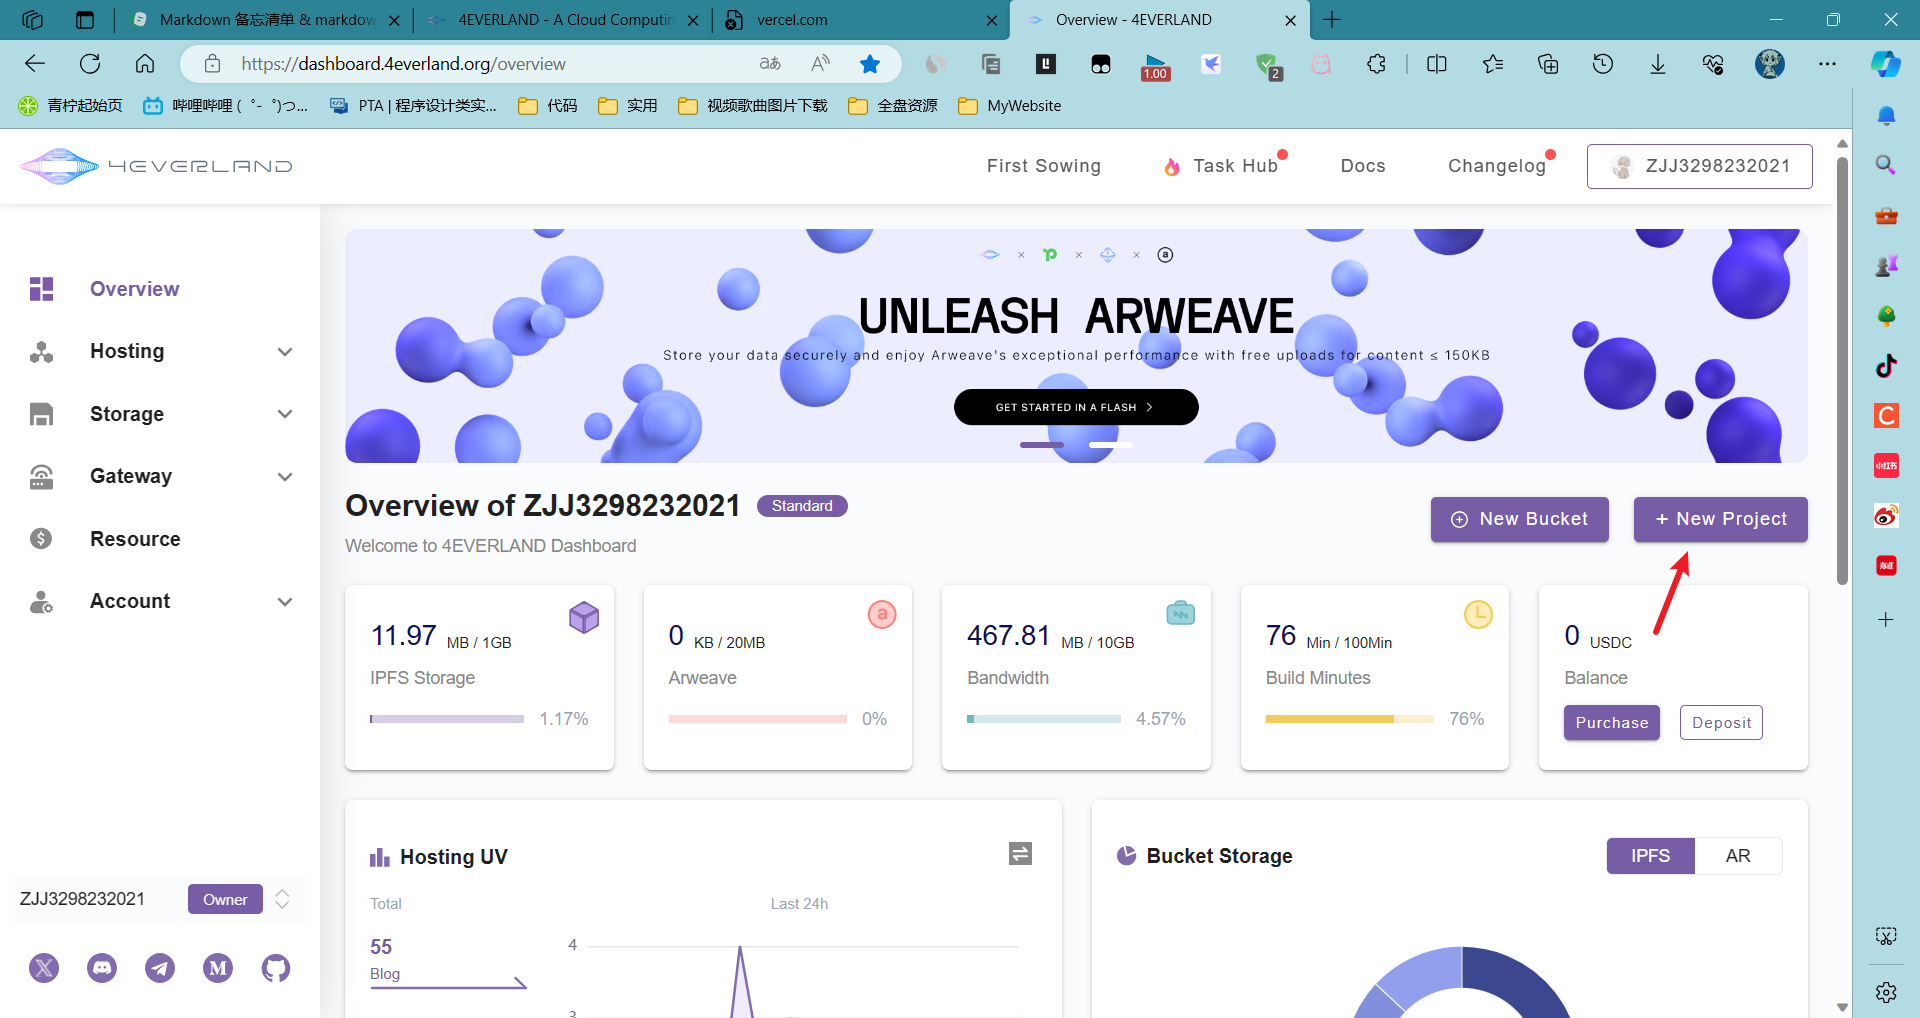Click the Build Minutes progress bar
The height and width of the screenshot is (1018, 1920).
(1349, 719)
